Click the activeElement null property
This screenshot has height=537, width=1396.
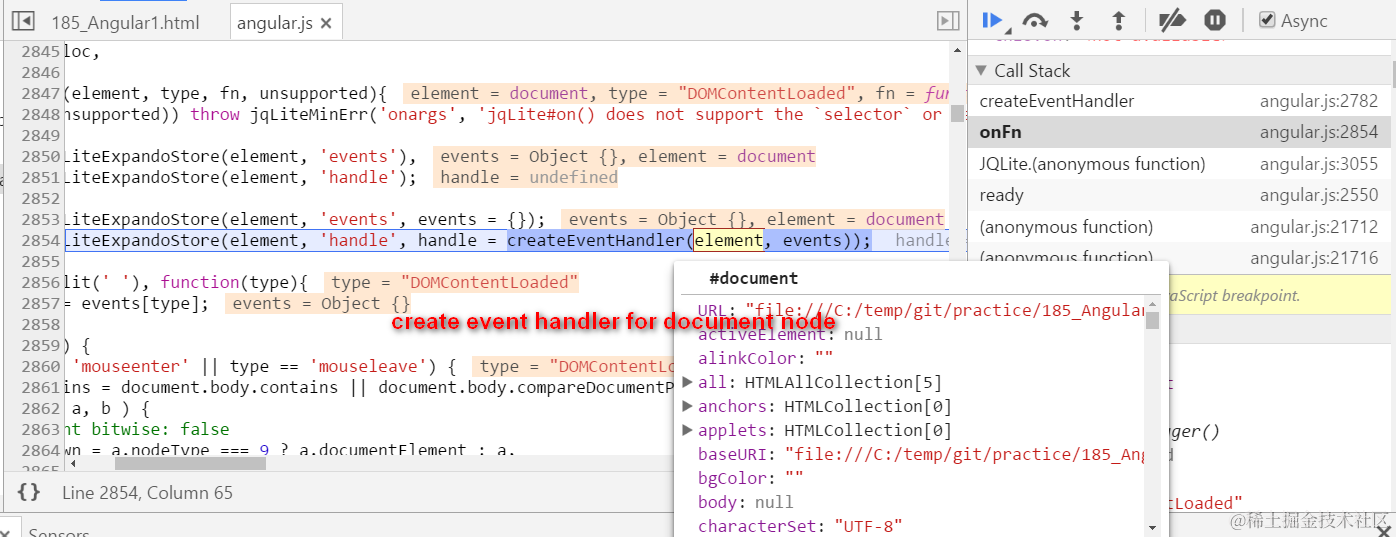click(790, 334)
